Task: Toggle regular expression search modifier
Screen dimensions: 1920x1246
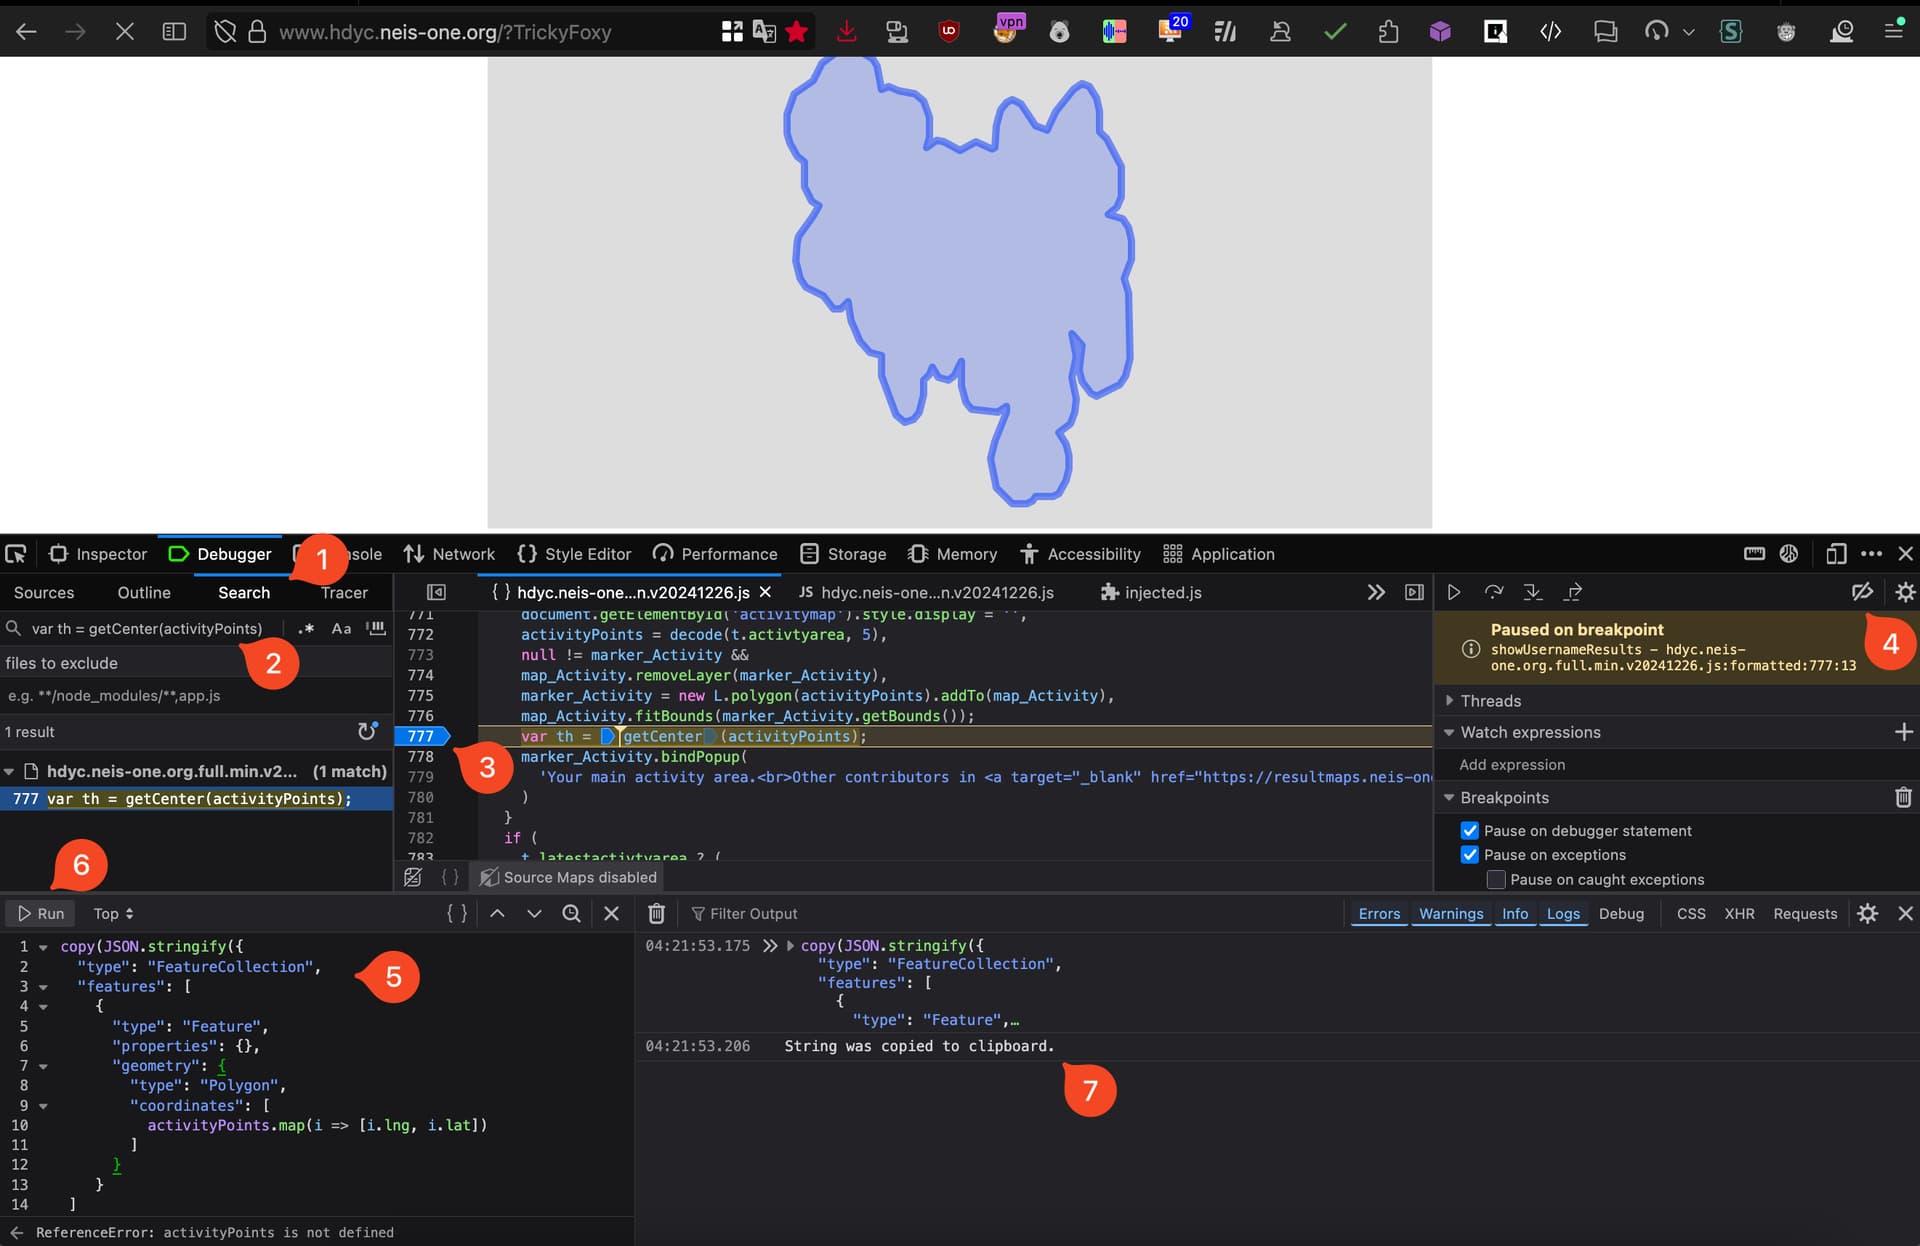Action: pyautogui.click(x=306, y=628)
